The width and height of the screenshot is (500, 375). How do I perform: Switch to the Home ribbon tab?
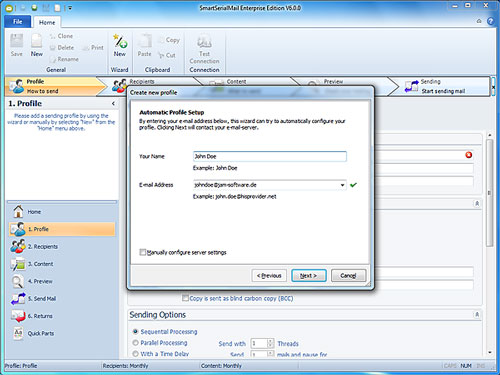(x=47, y=22)
